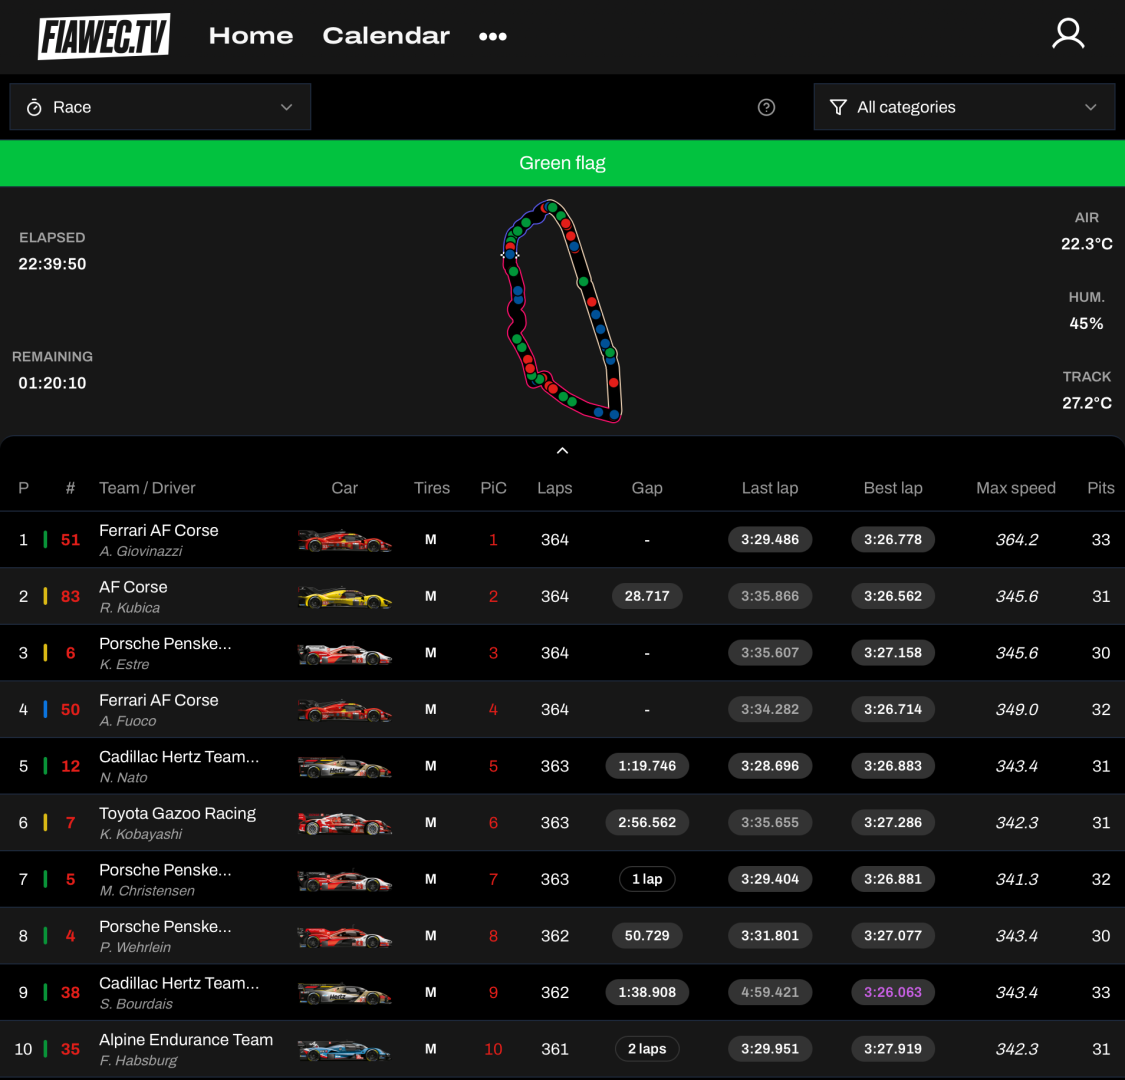Sort by the Gap column header
Image resolution: width=1125 pixels, height=1080 pixels.
click(646, 488)
